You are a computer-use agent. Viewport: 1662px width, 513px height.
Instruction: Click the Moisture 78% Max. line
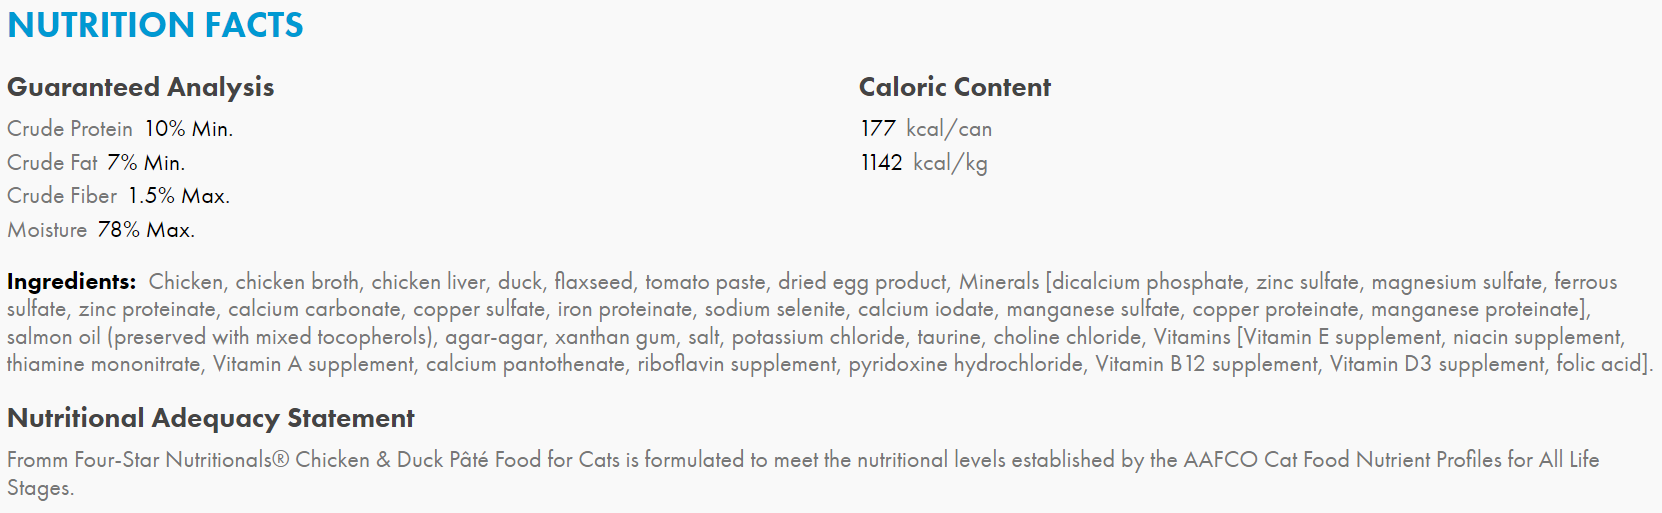(x=101, y=230)
